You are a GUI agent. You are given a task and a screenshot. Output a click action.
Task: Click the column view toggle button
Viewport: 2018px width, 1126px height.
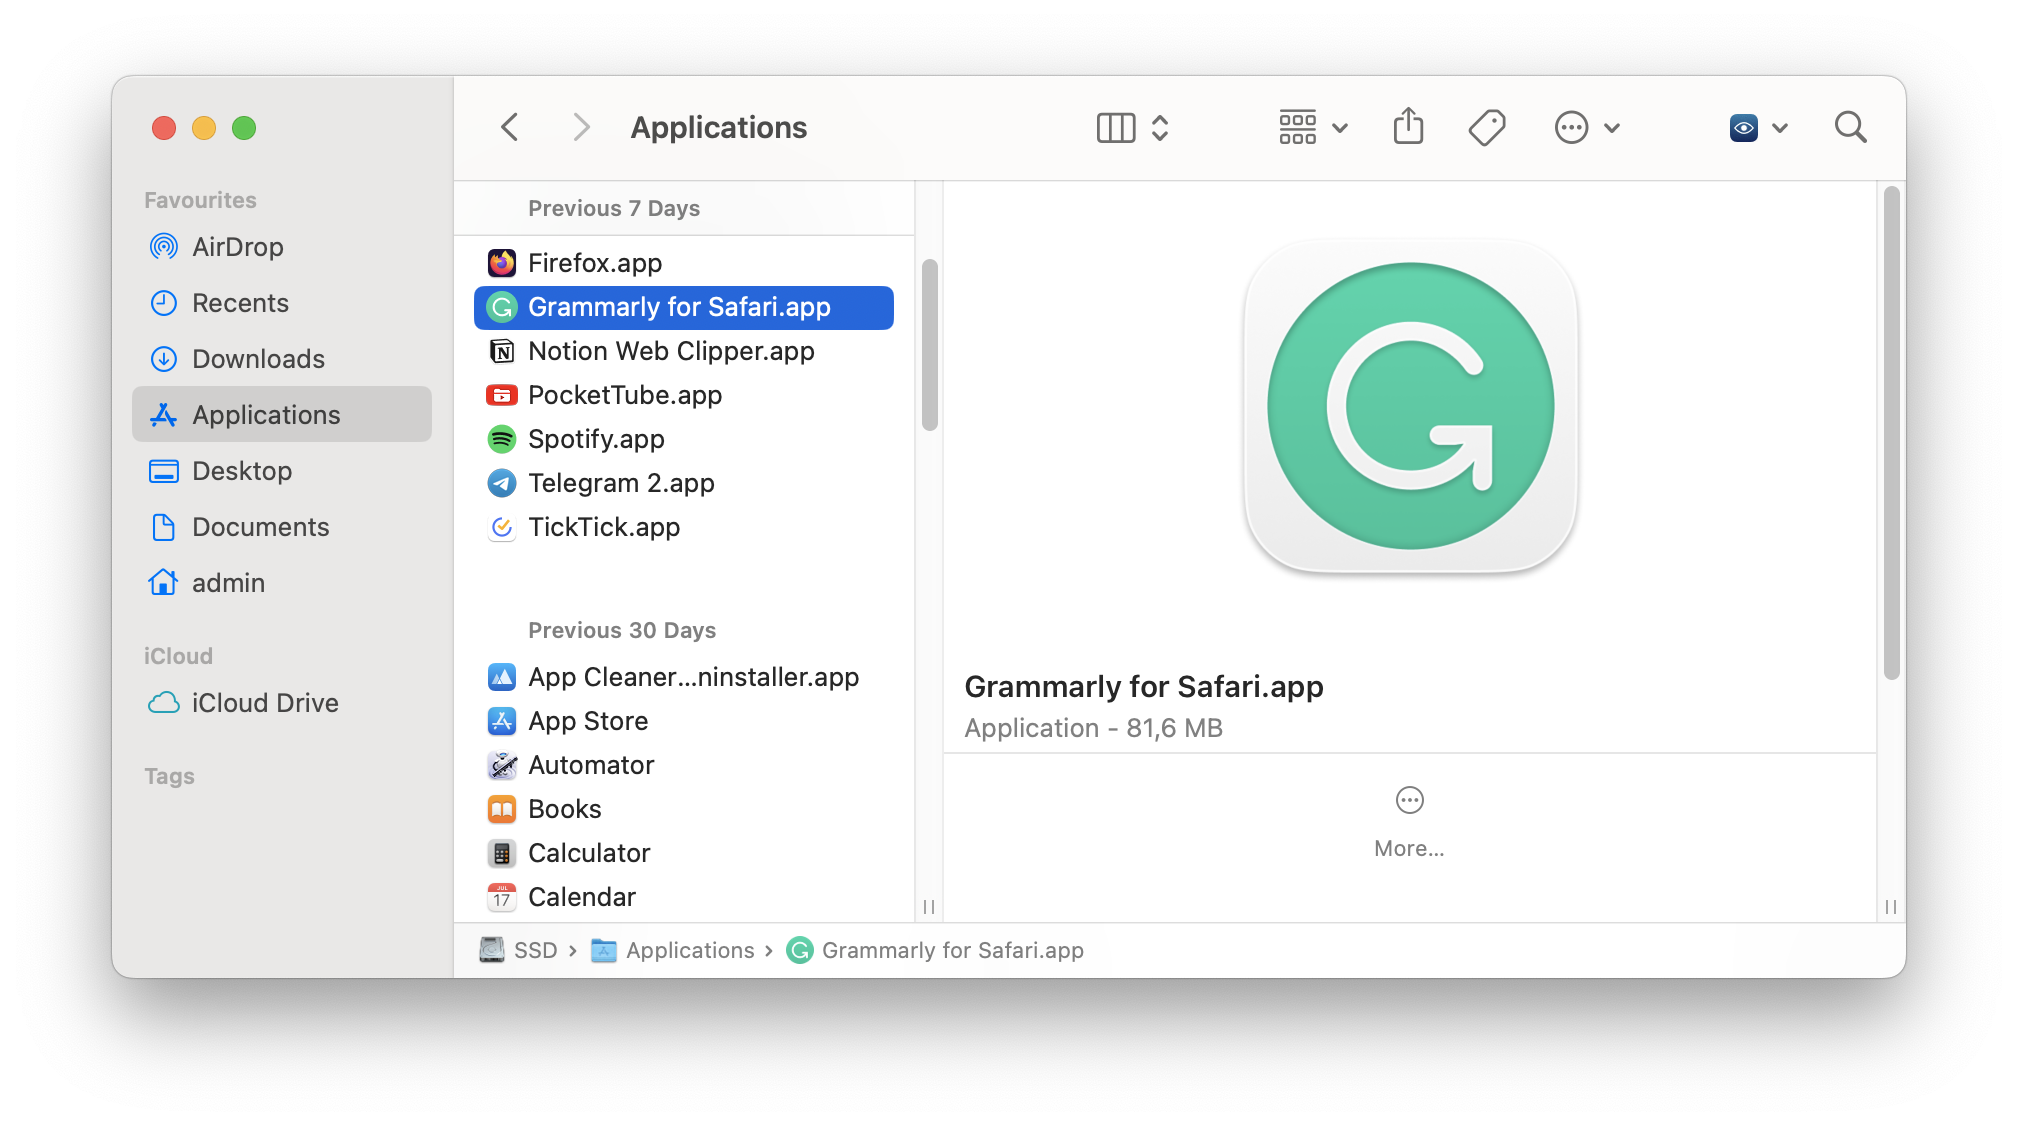(x=1116, y=128)
